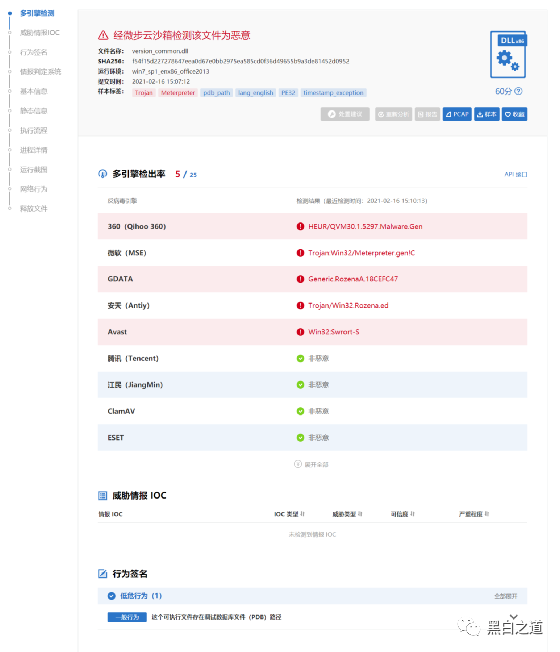Click the red alert icon on 360 row
The height and width of the screenshot is (652, 560).
[300, 226]
